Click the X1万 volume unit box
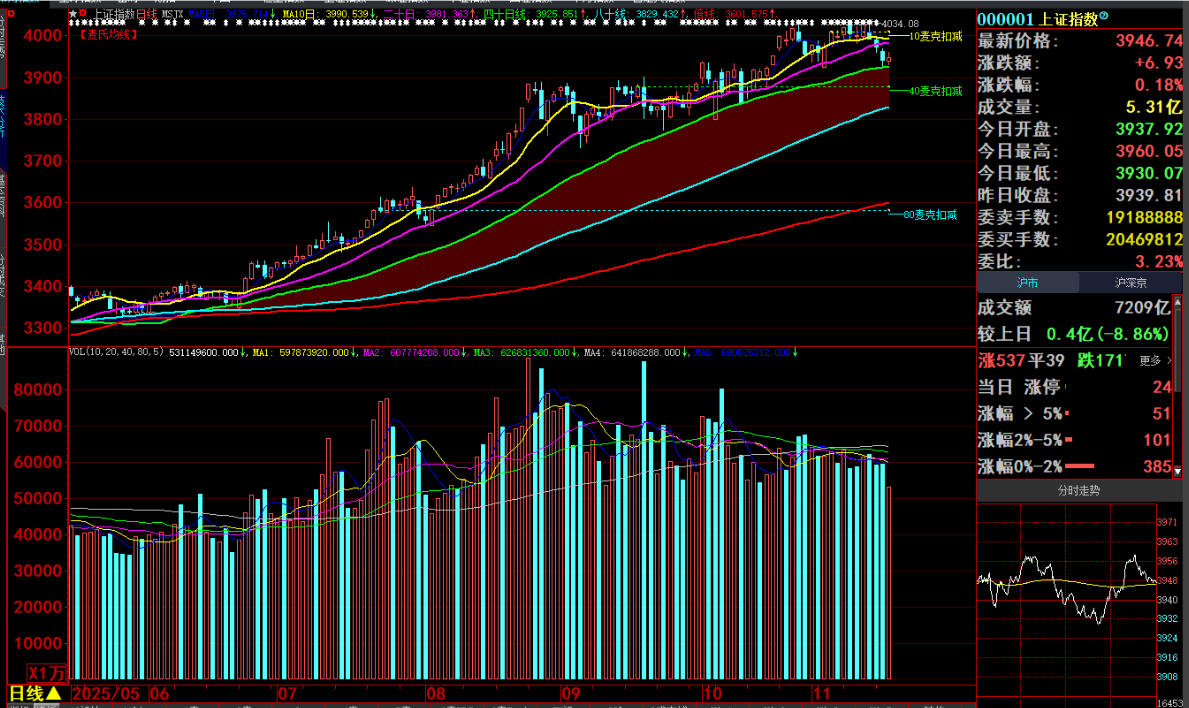The image size is (1189, 708). click(46, 673)
